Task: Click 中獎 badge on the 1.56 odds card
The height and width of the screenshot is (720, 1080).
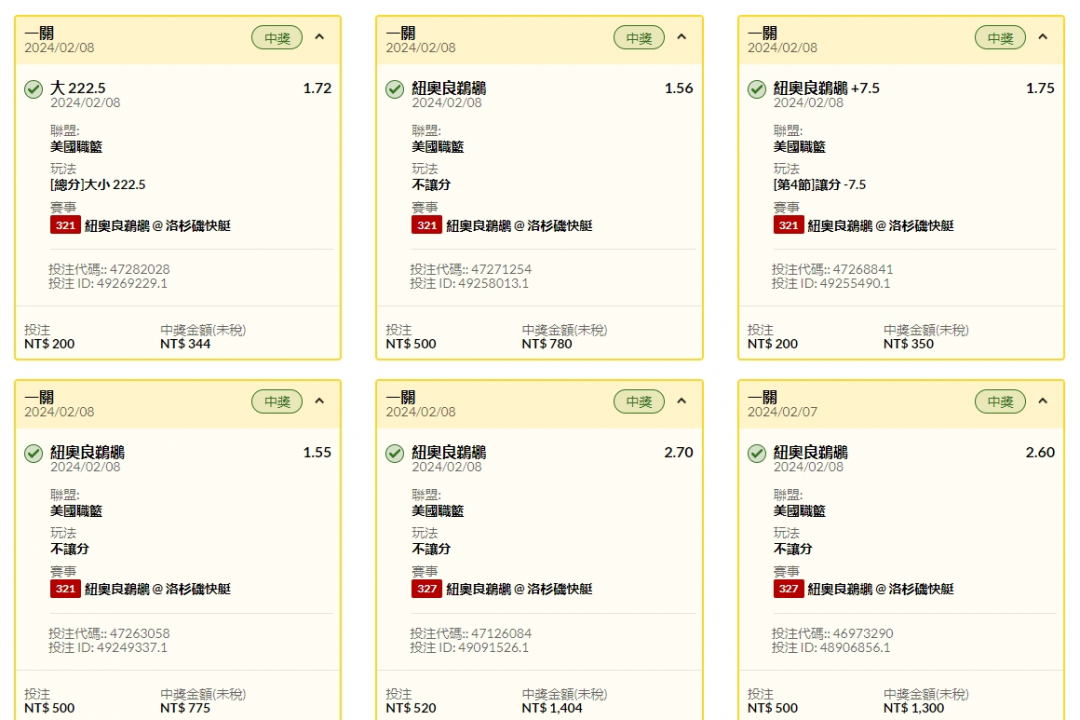Action: click(x=639, y=38)
